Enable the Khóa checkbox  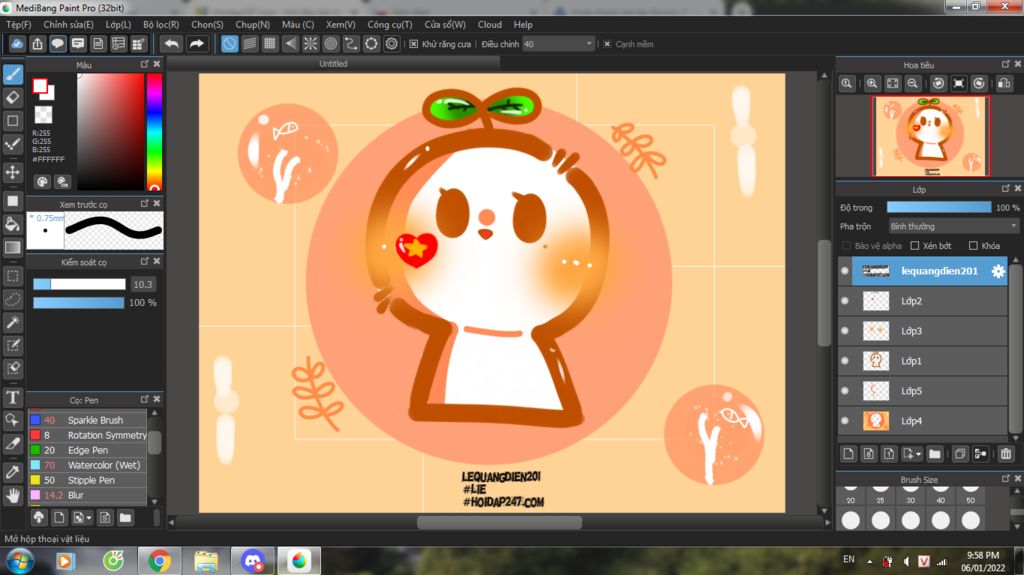tap(973, 246)
